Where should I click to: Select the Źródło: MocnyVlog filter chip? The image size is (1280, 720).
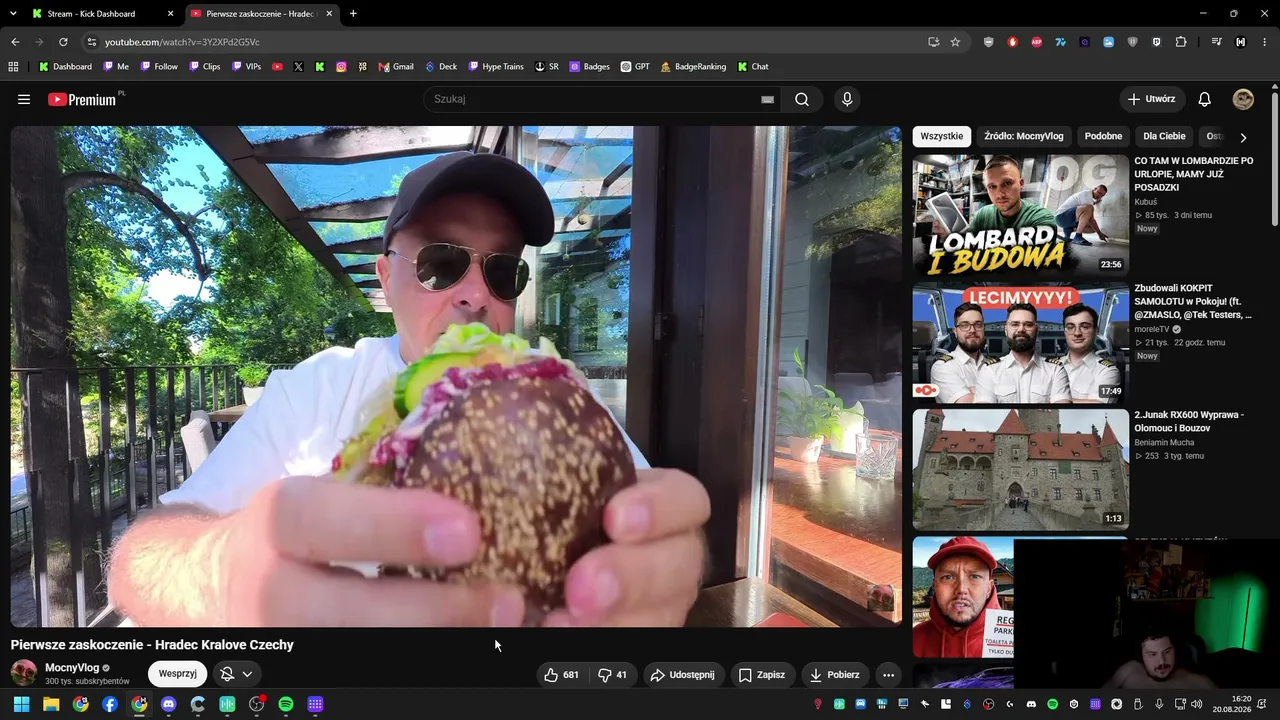(1024, 136)
